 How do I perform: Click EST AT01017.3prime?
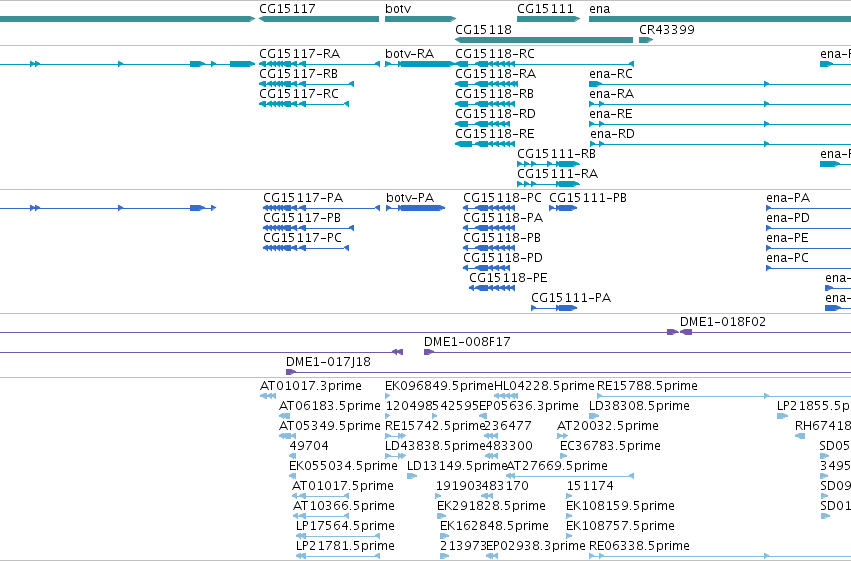click(268, 397)
